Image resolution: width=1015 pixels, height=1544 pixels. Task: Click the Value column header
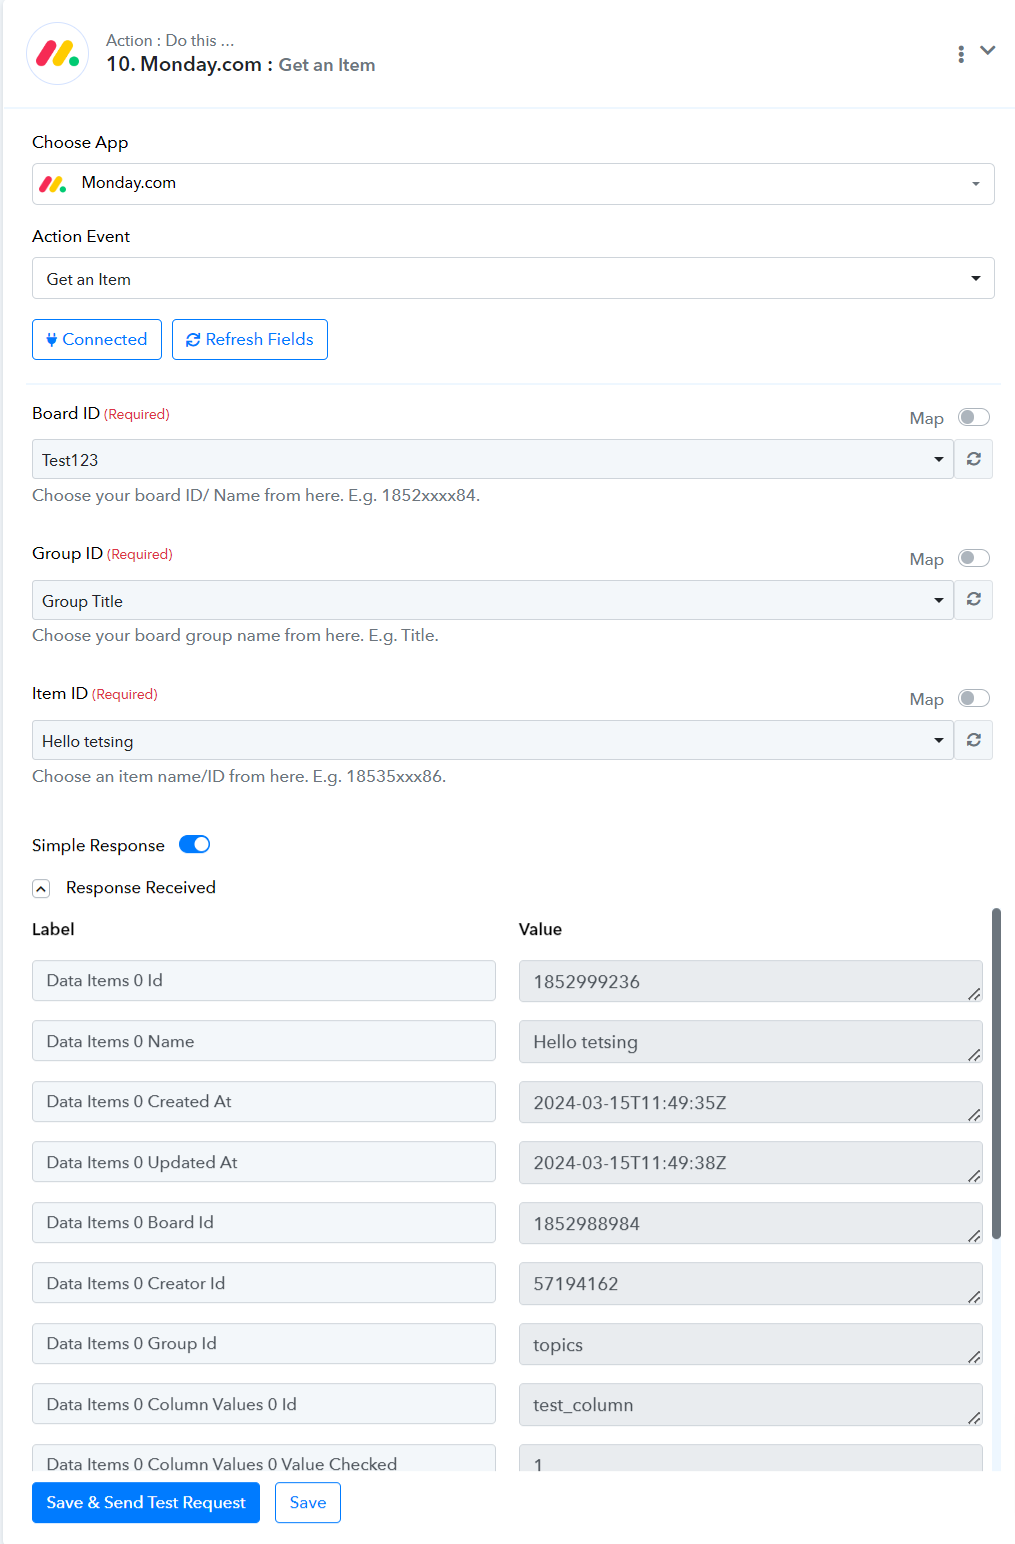point(540,929)
